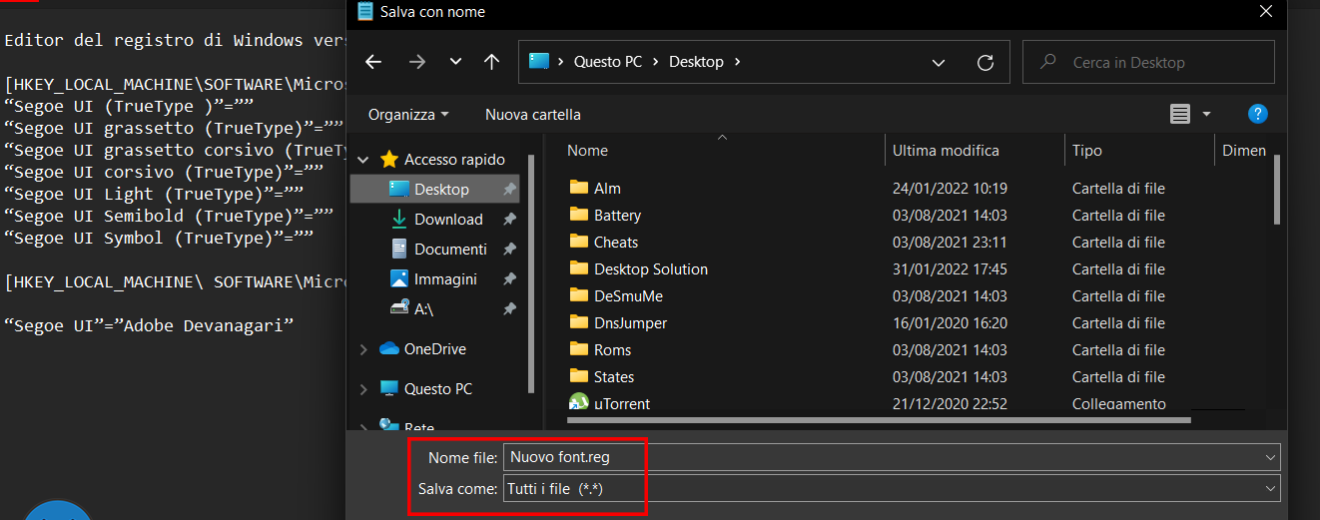The height and width of the screenshot is (520, 1320).
Task: Click the back navigation arrow
Action: pyautogui.click(x=373, y=62)
